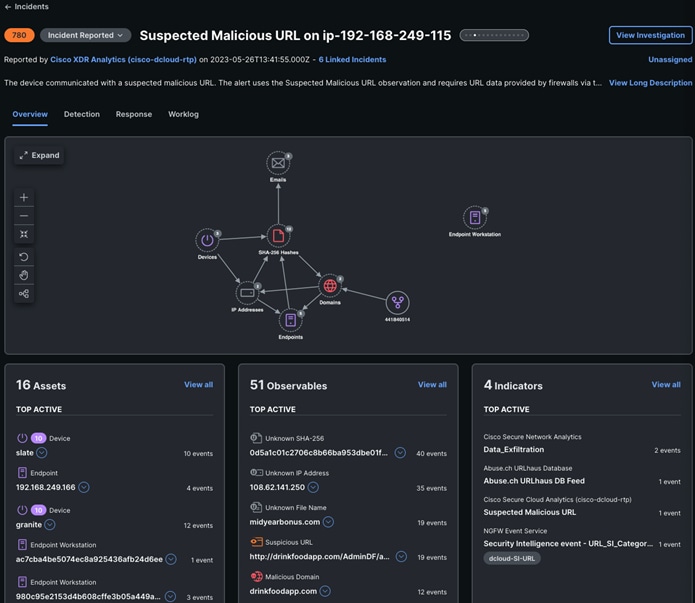Image resolution: width=695 pixels, height=603 pixels.
Task: Click the 10 badge on slate device
Action: tap(39, 438)
